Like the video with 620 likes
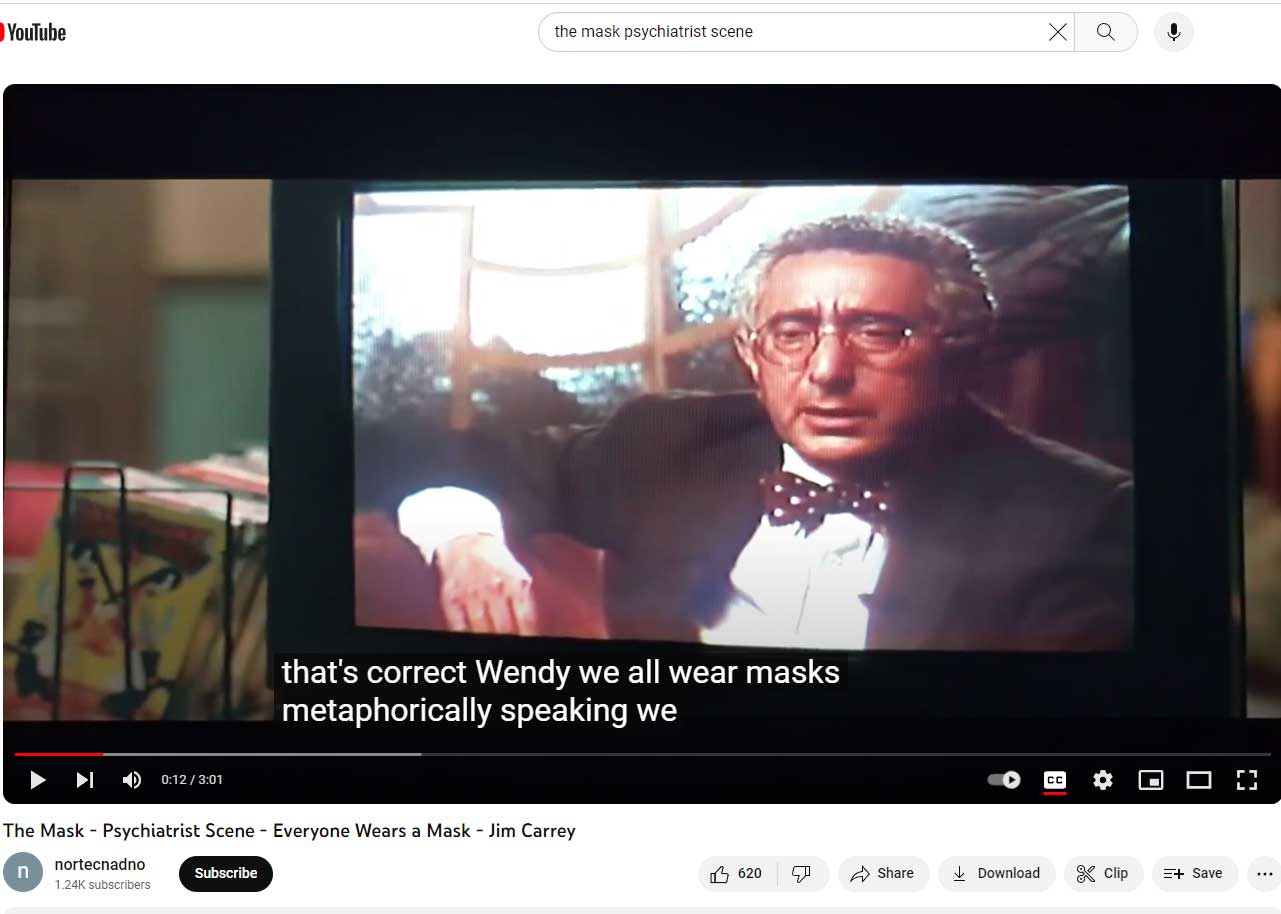The height and width of the screenshot is (914, 1281). [x=737, y=873]
